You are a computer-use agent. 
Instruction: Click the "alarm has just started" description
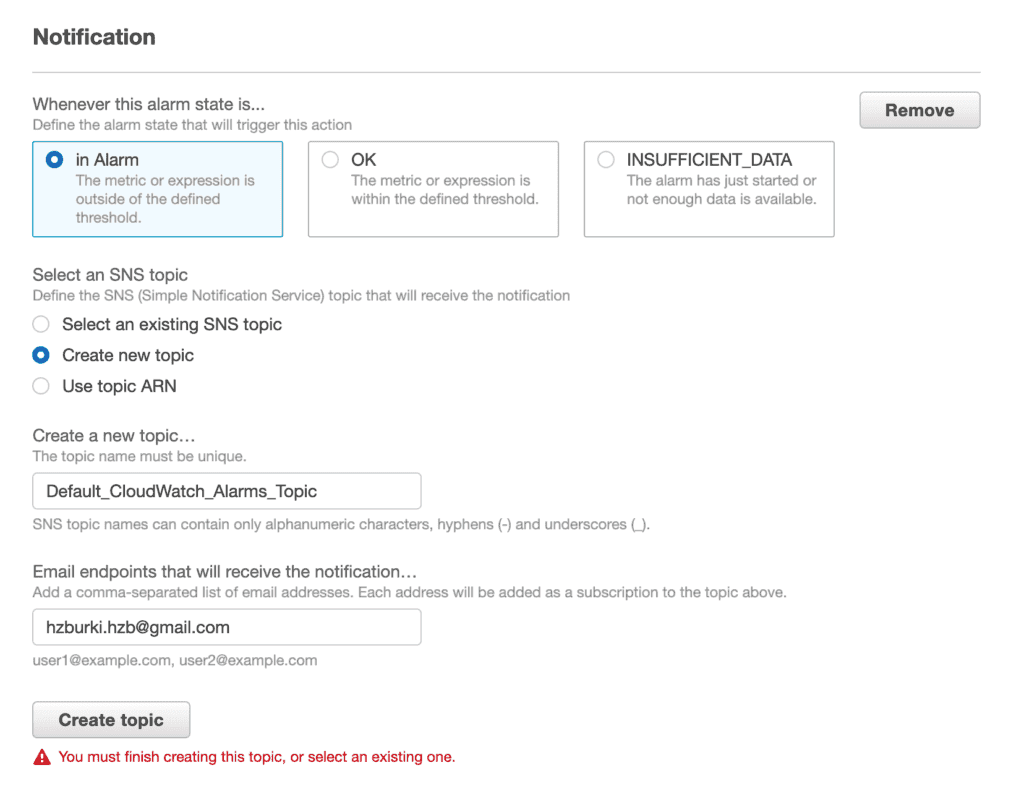721,190
